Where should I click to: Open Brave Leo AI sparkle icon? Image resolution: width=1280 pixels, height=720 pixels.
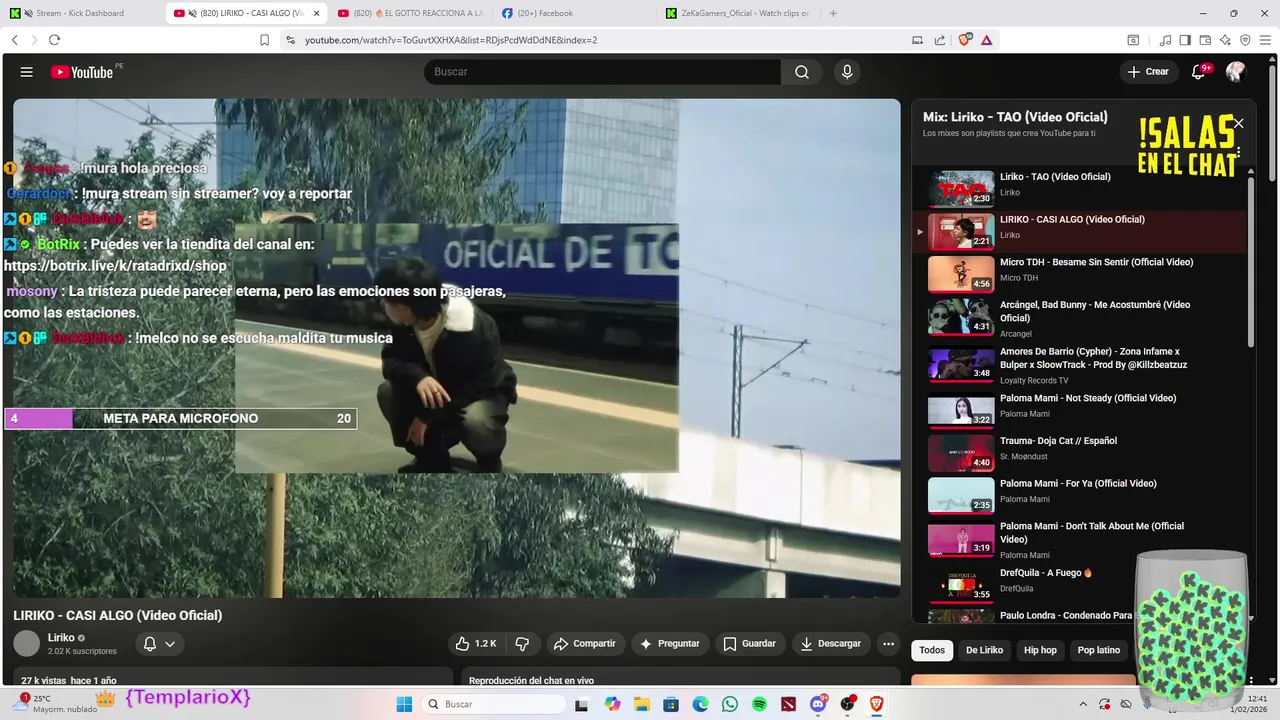click(1225, 40)
